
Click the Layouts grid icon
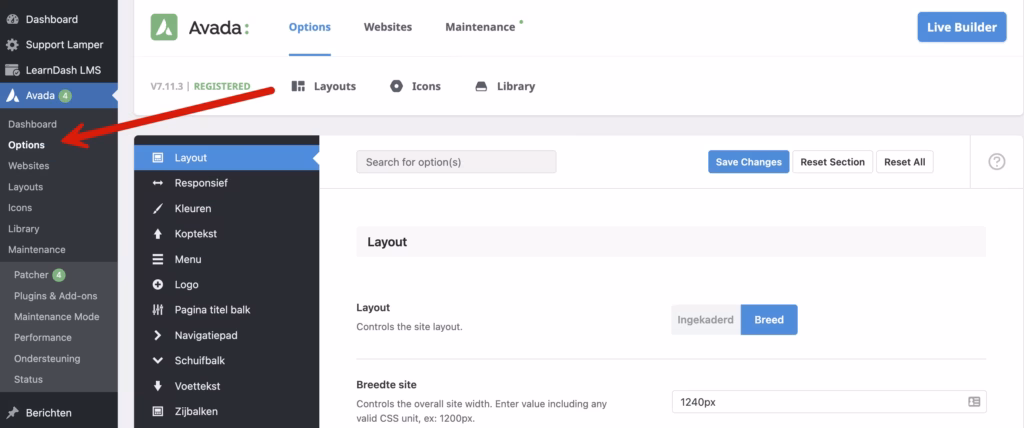pyautogui.click(x=298, y=86)
